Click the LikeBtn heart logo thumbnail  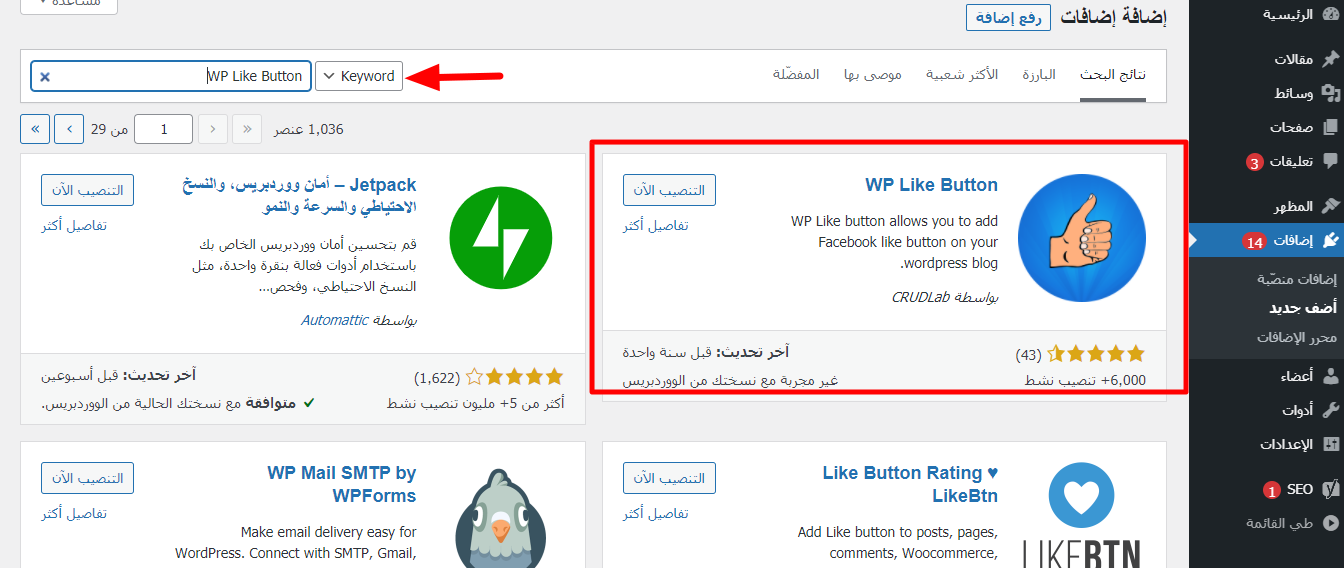click(1082, 515)
